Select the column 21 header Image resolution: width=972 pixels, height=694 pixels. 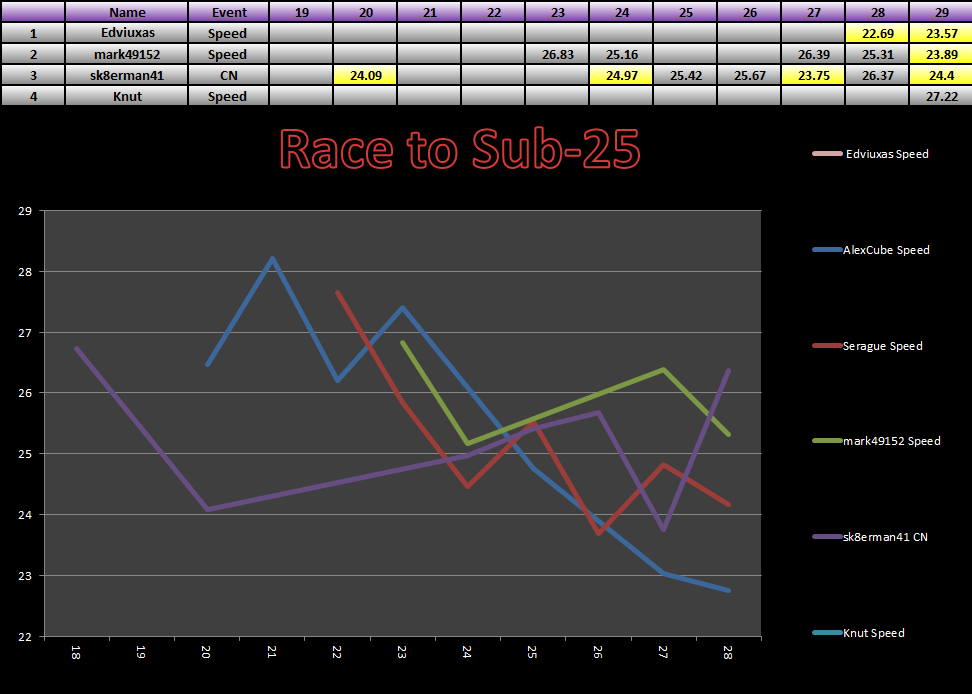click(x=430, y=12)
